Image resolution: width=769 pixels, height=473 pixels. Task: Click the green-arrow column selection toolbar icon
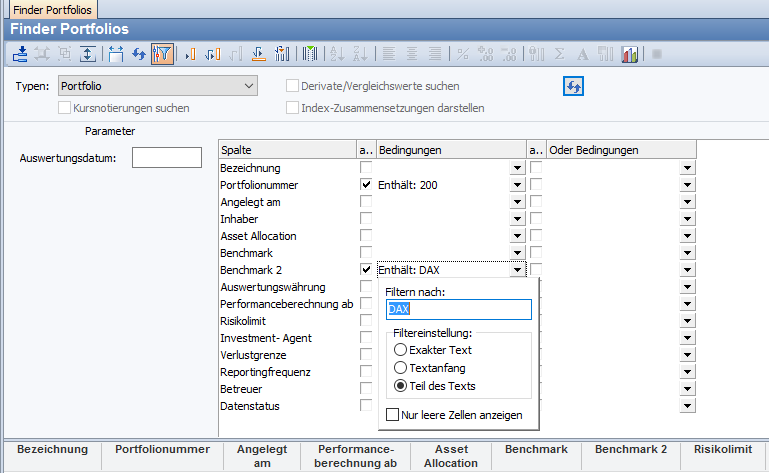click(310, 54)
